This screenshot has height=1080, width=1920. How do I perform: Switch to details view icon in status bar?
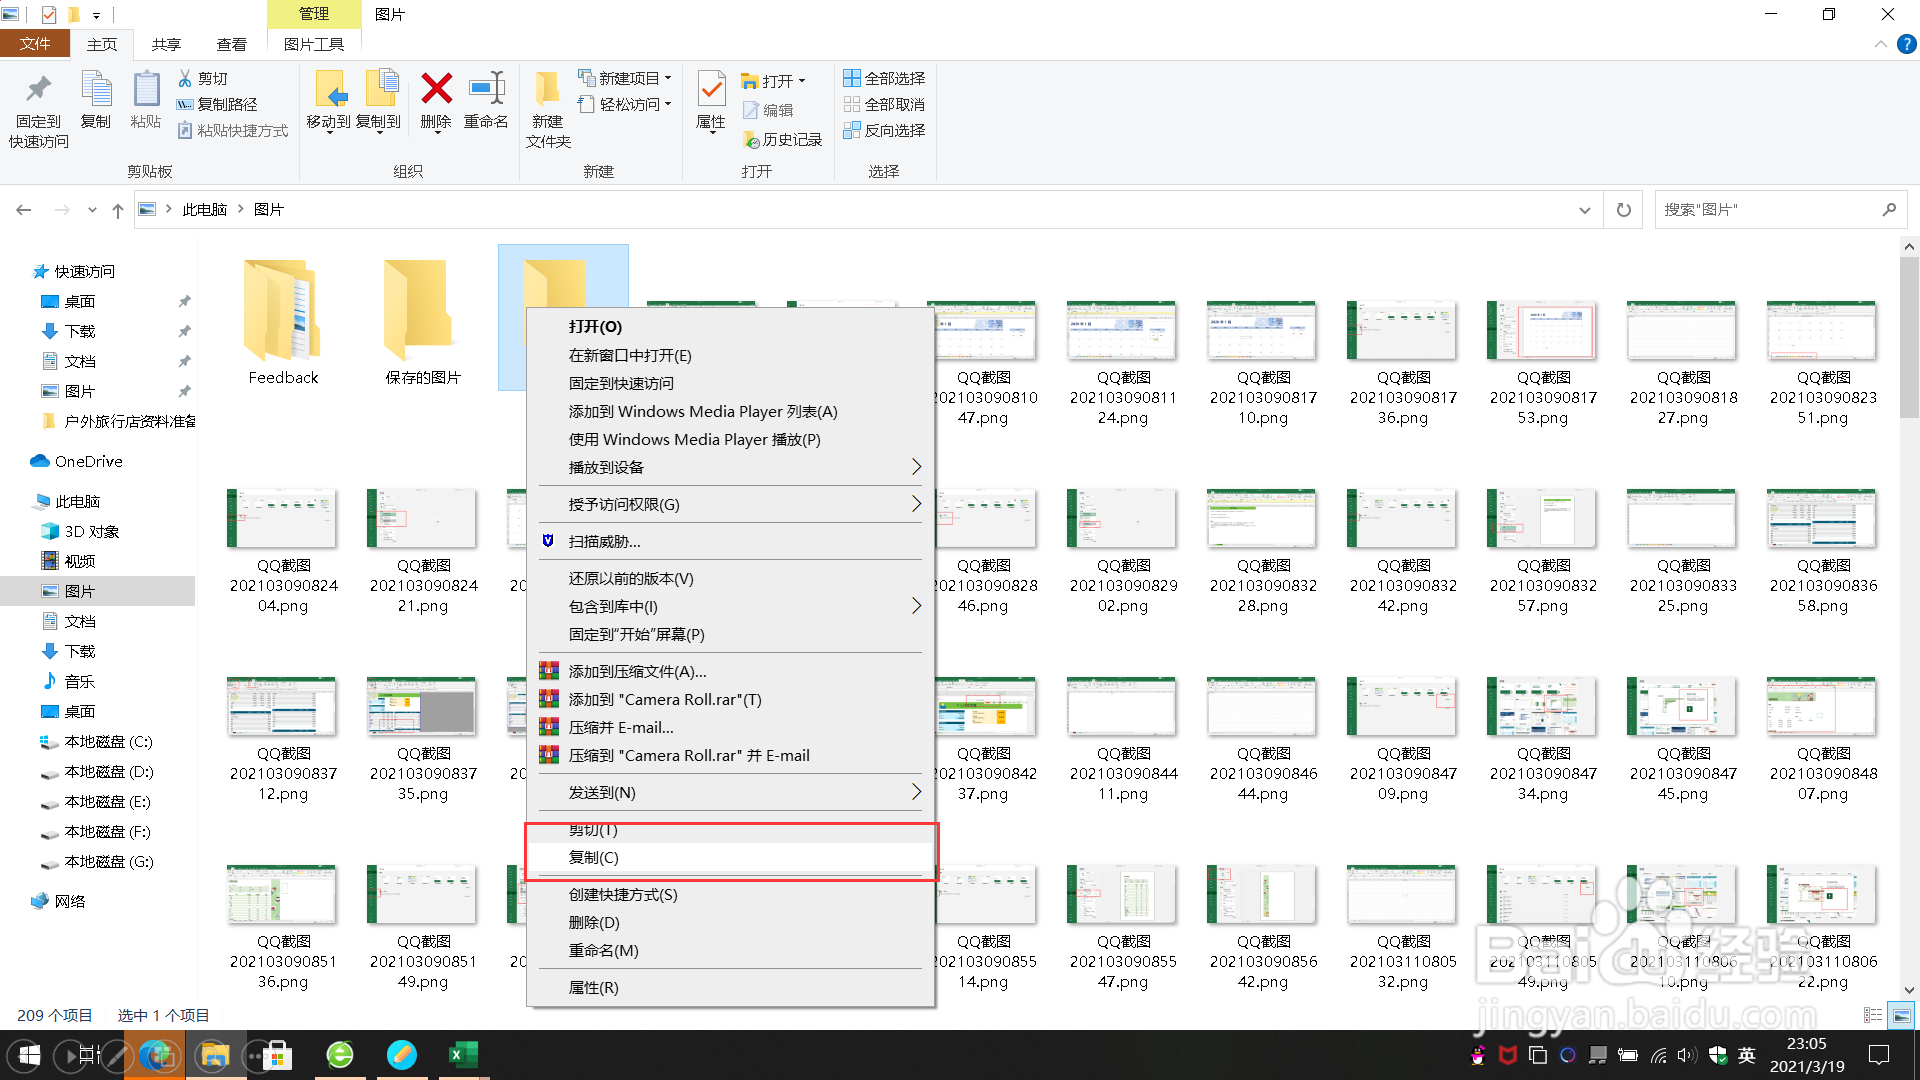pyautogui.click(x=1873, y=1016)
